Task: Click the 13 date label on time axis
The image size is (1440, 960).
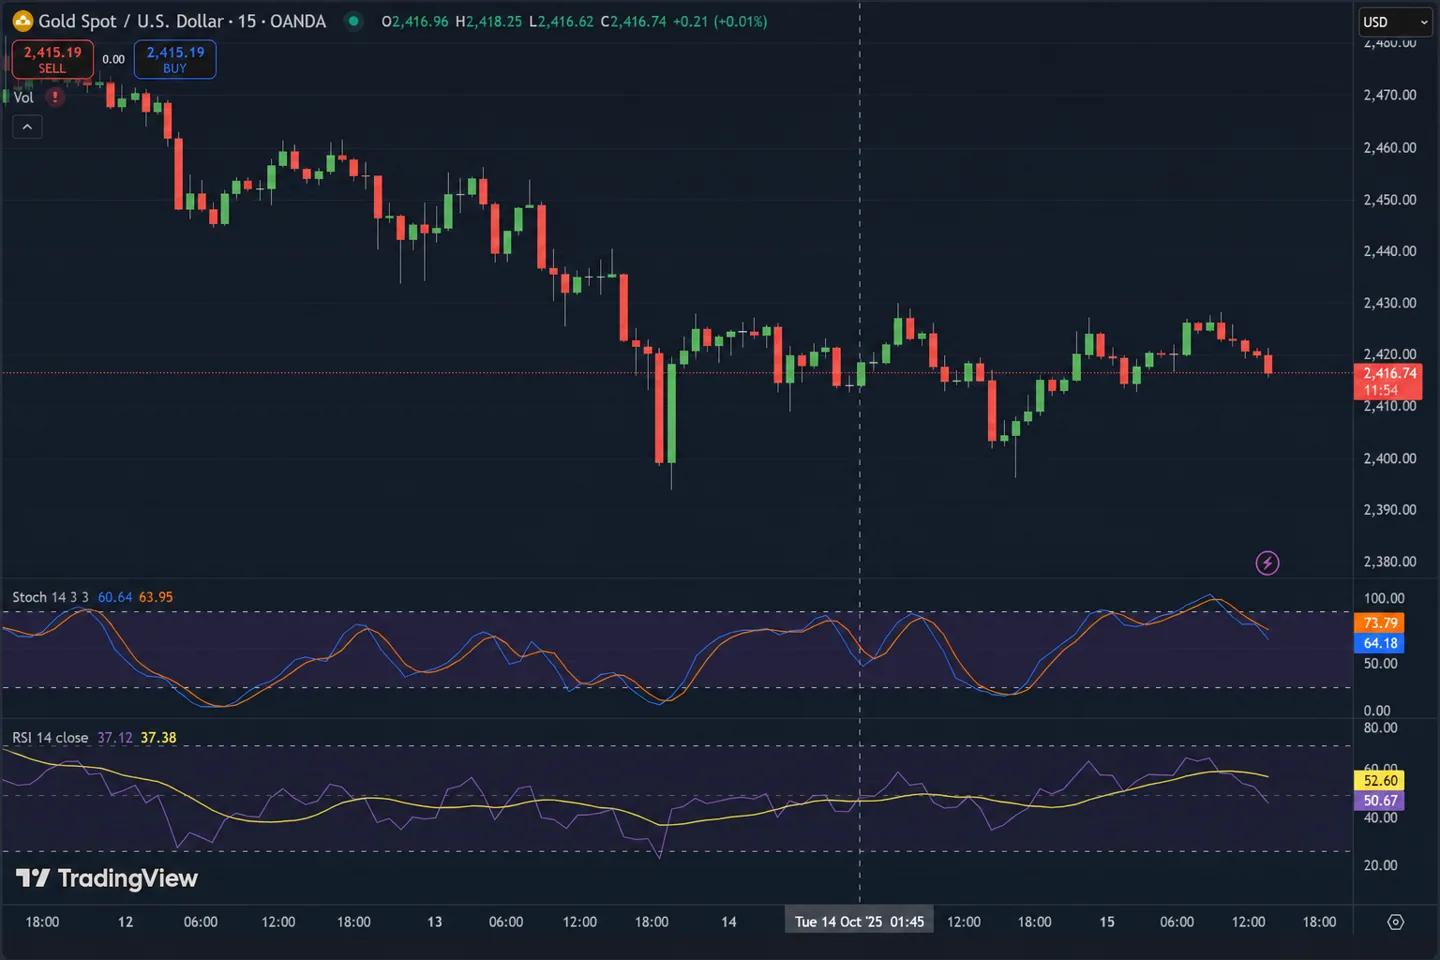Action: (434, 922)
